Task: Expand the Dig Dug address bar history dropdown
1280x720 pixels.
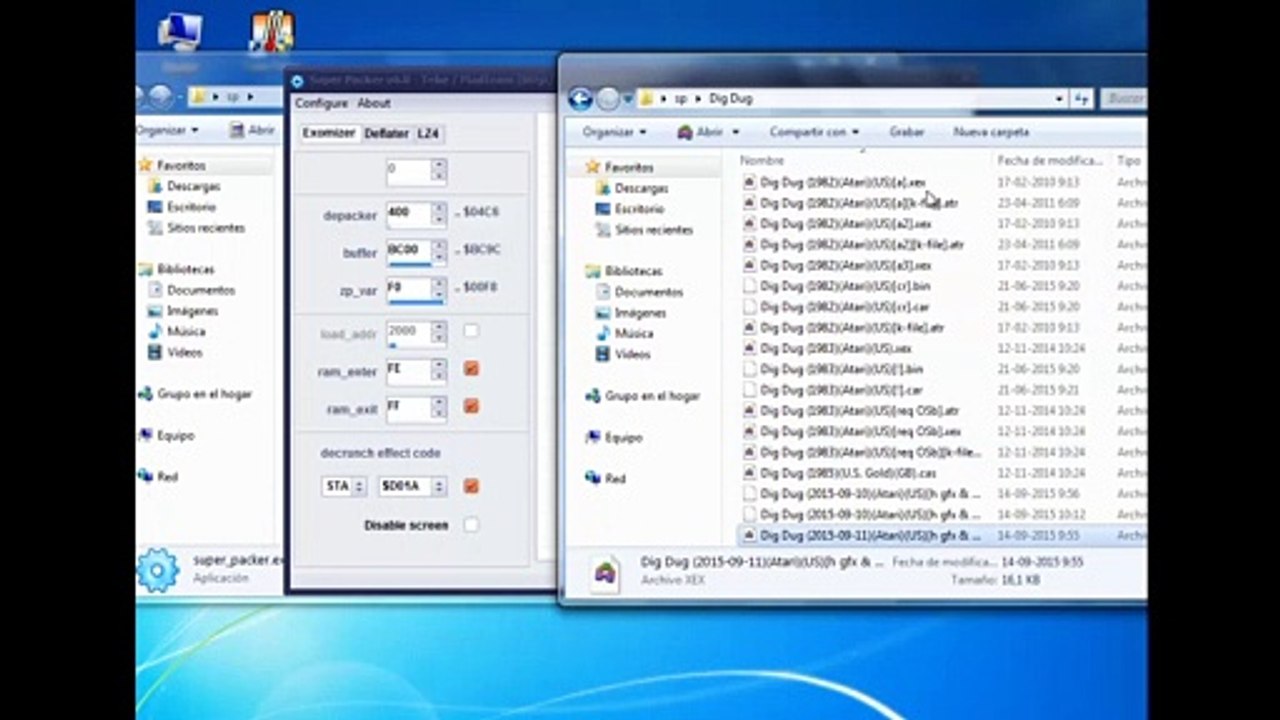Action: click(x=1059, y=99)
